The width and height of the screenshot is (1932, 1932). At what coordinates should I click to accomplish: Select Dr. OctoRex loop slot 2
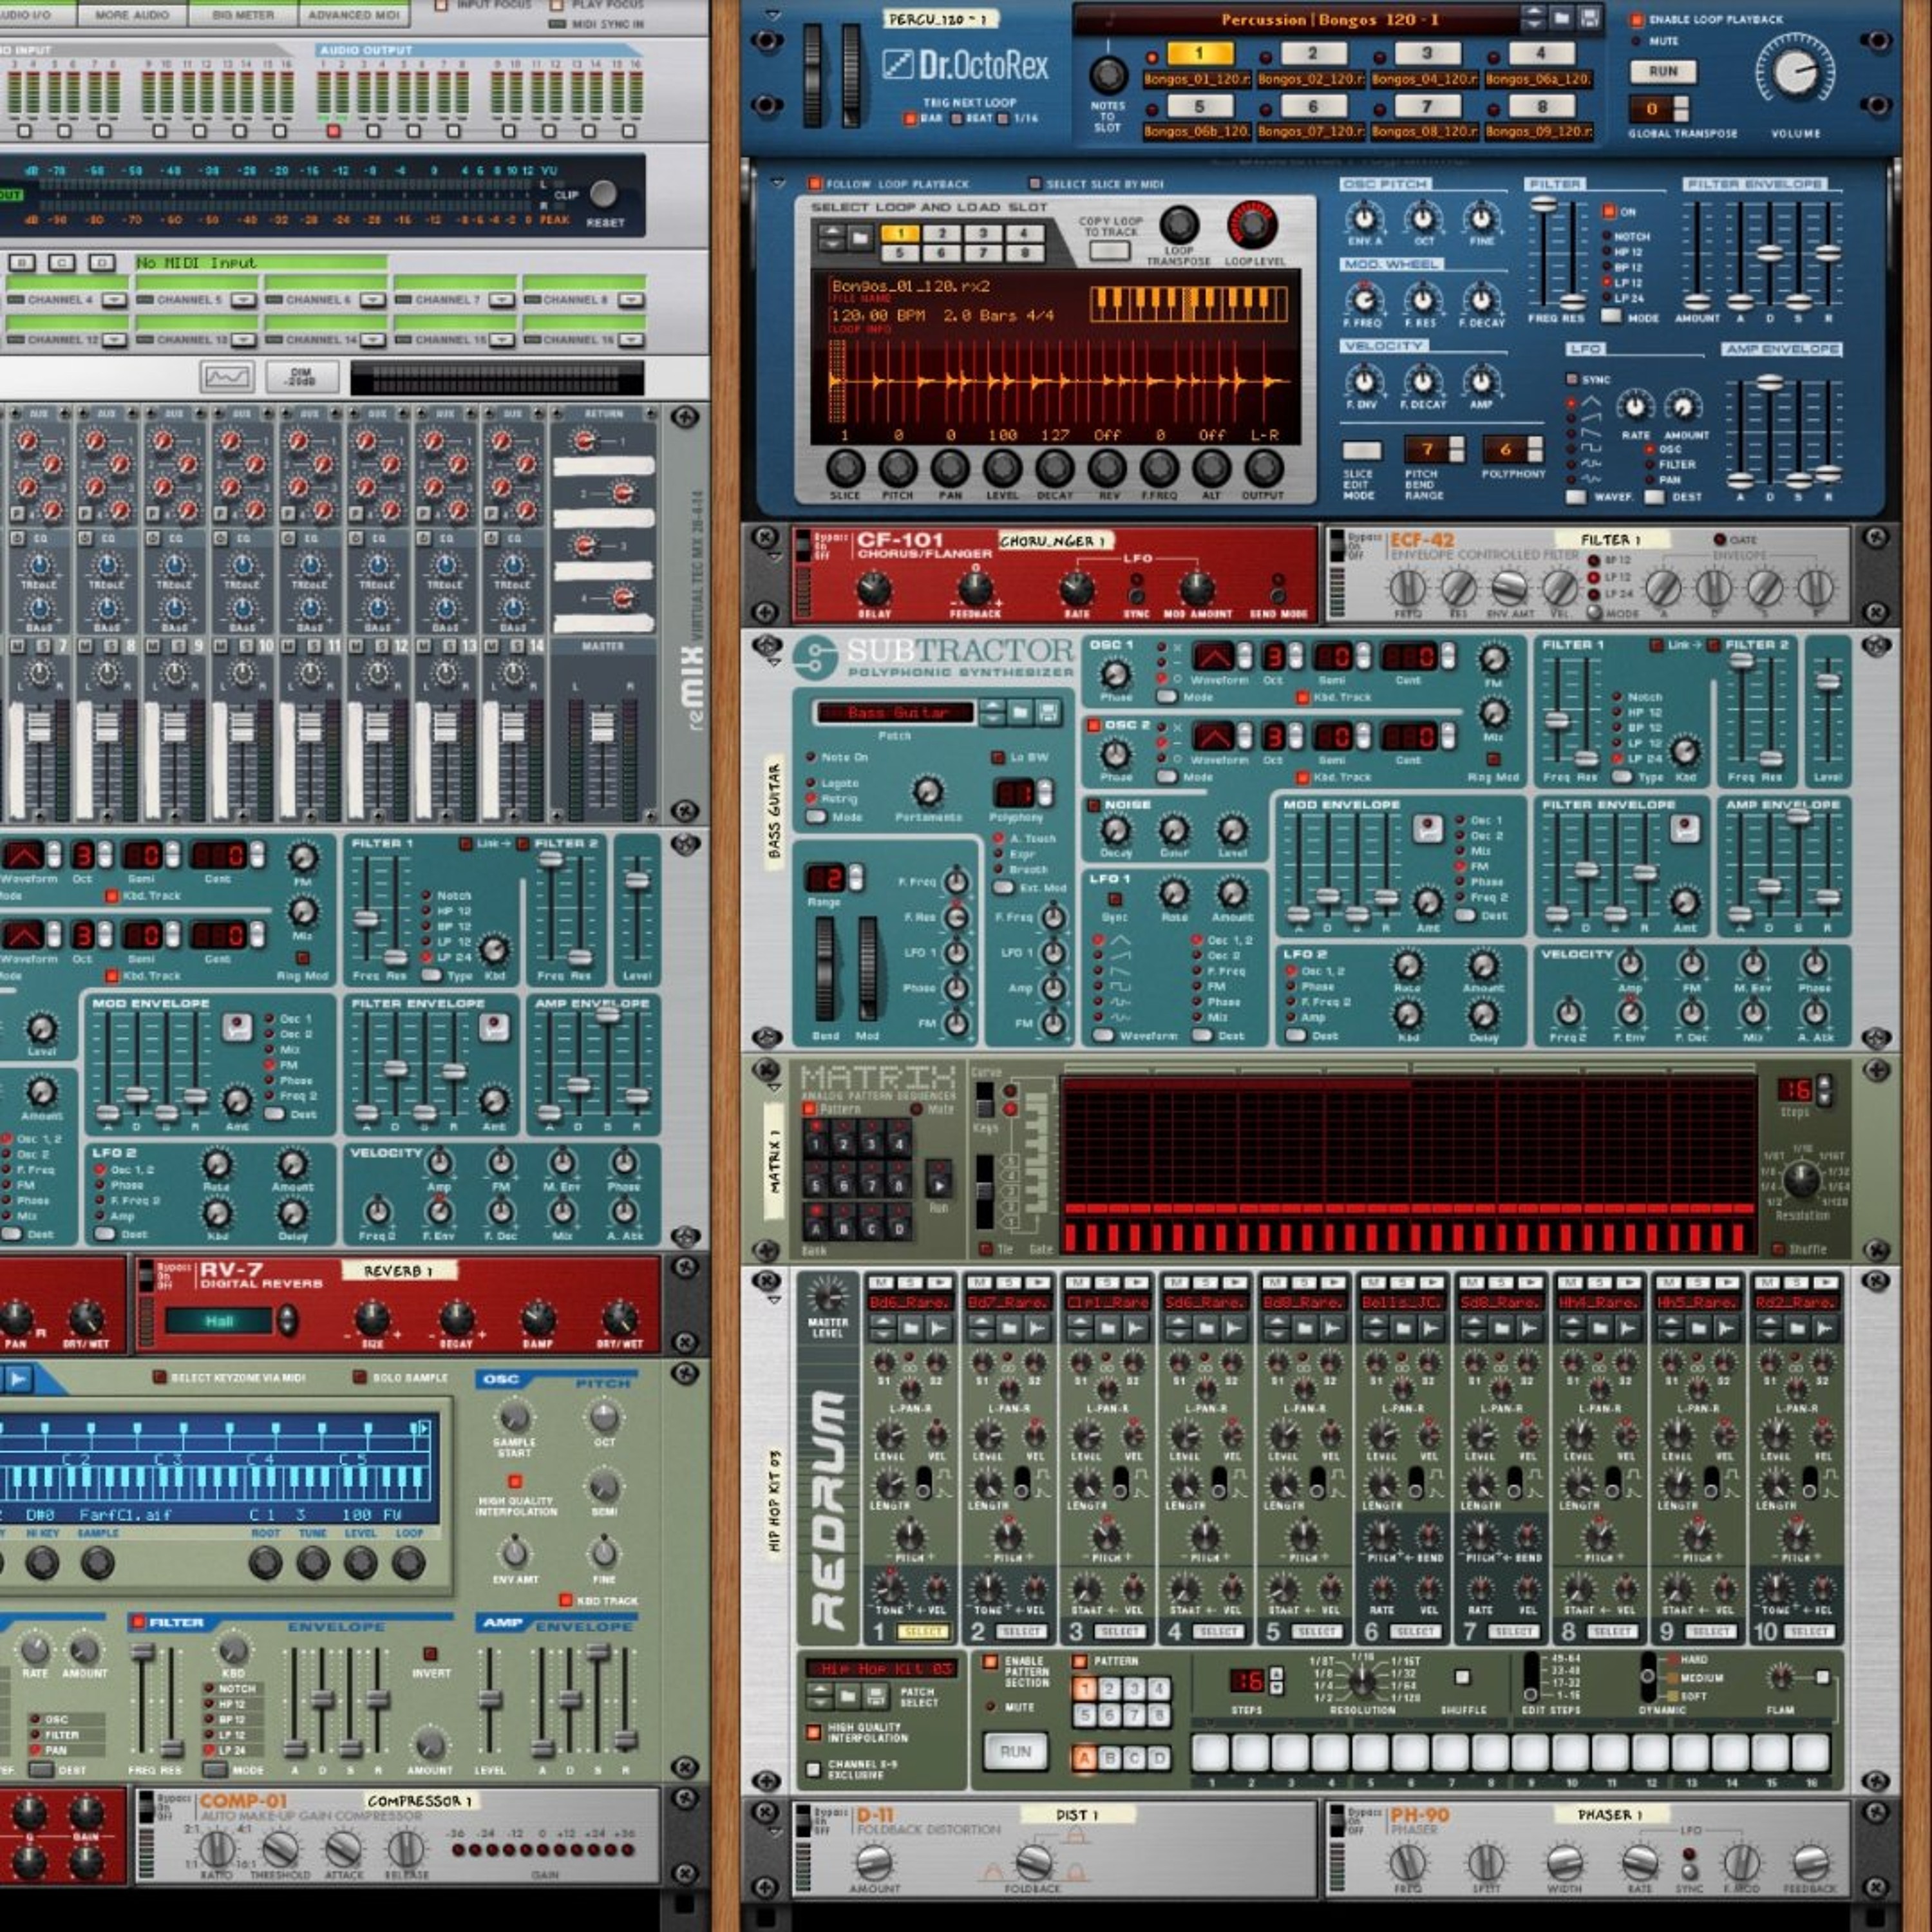pos(1312,54)
